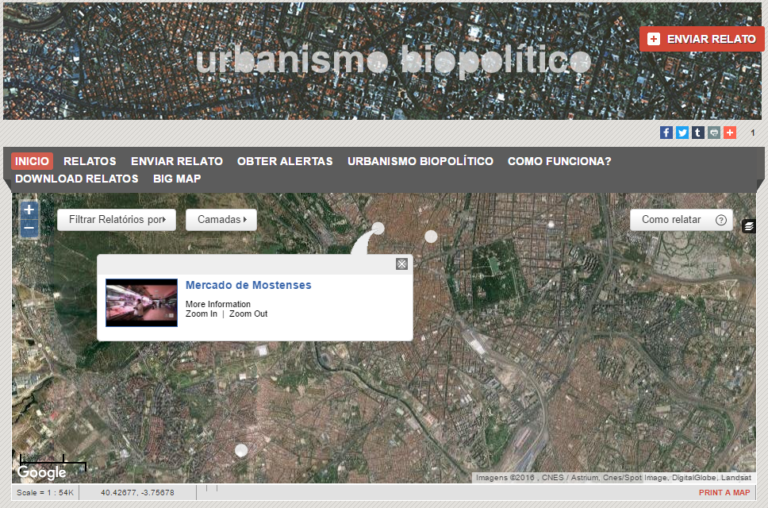The height and width of the screenshot is (508, 768).
Task: Open the Relatos menu item
Action: point(90,161)
